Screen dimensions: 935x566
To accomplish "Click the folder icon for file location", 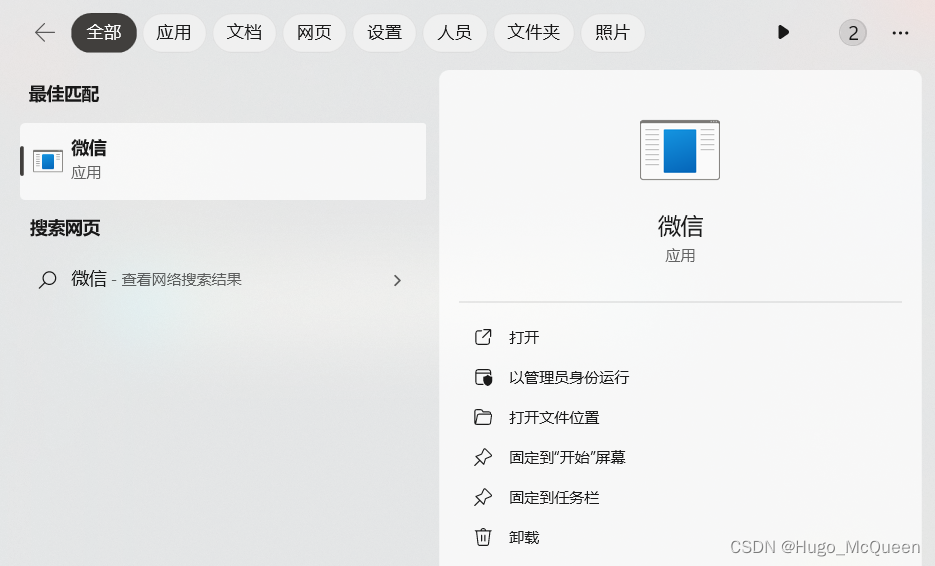I will (483, 417).
